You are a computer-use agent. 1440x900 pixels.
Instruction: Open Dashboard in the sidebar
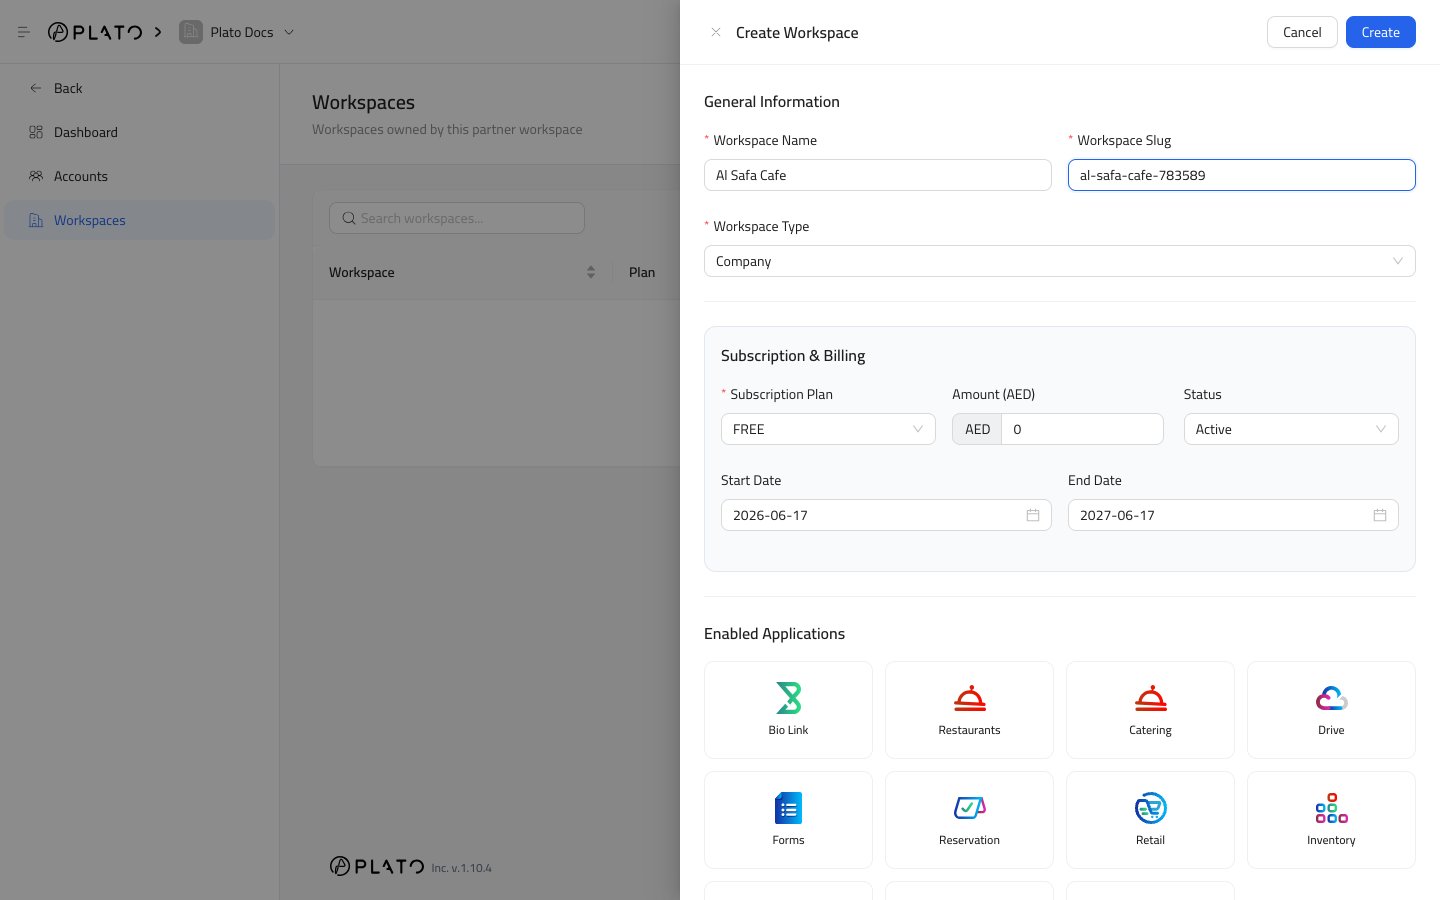(x=140, y=132)
